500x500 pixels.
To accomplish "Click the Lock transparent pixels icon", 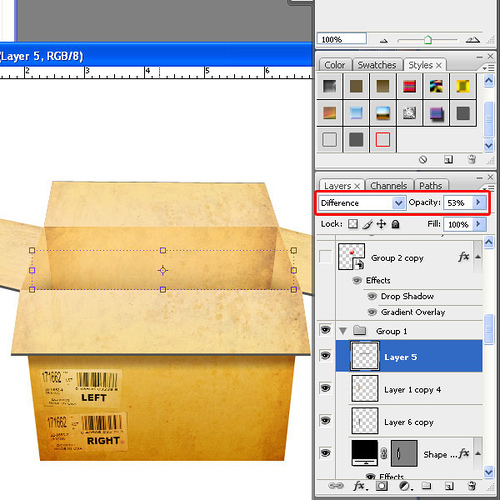I will coord(353,224).
